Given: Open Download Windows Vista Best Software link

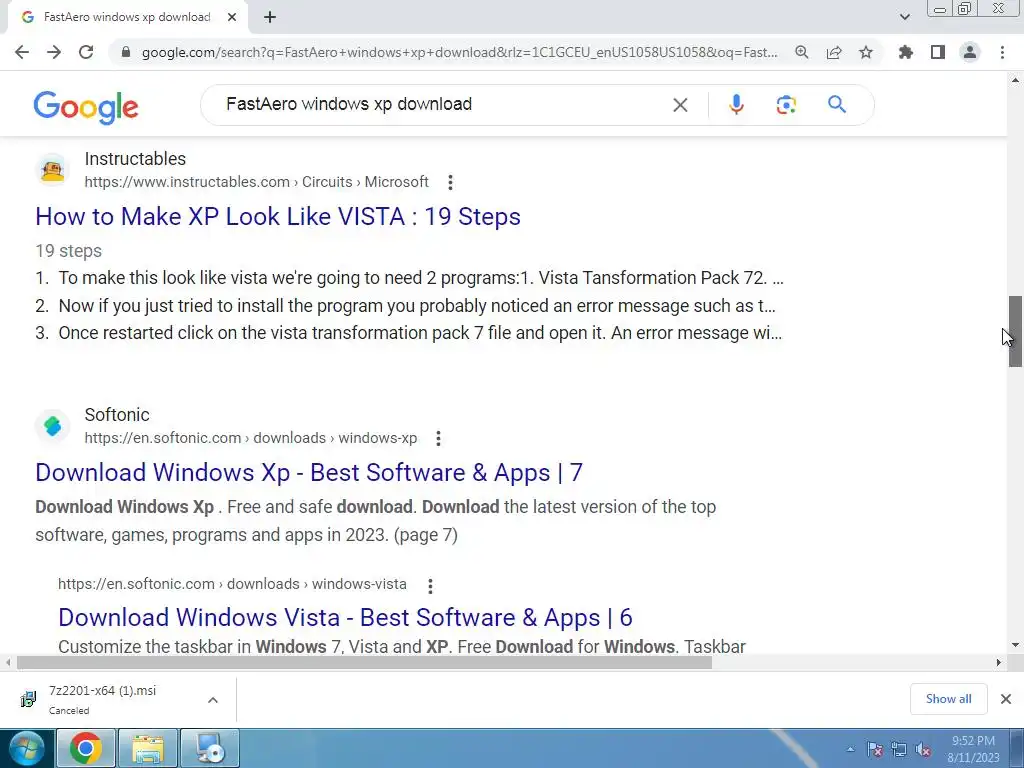Looking at the screenshot, I should pos(345,618).
